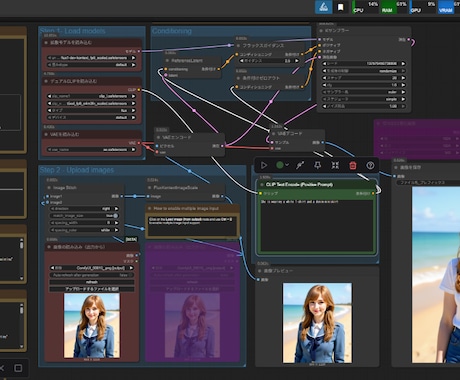
Task: Click the GPU usage monitor
Action: [x=423, y=7]
